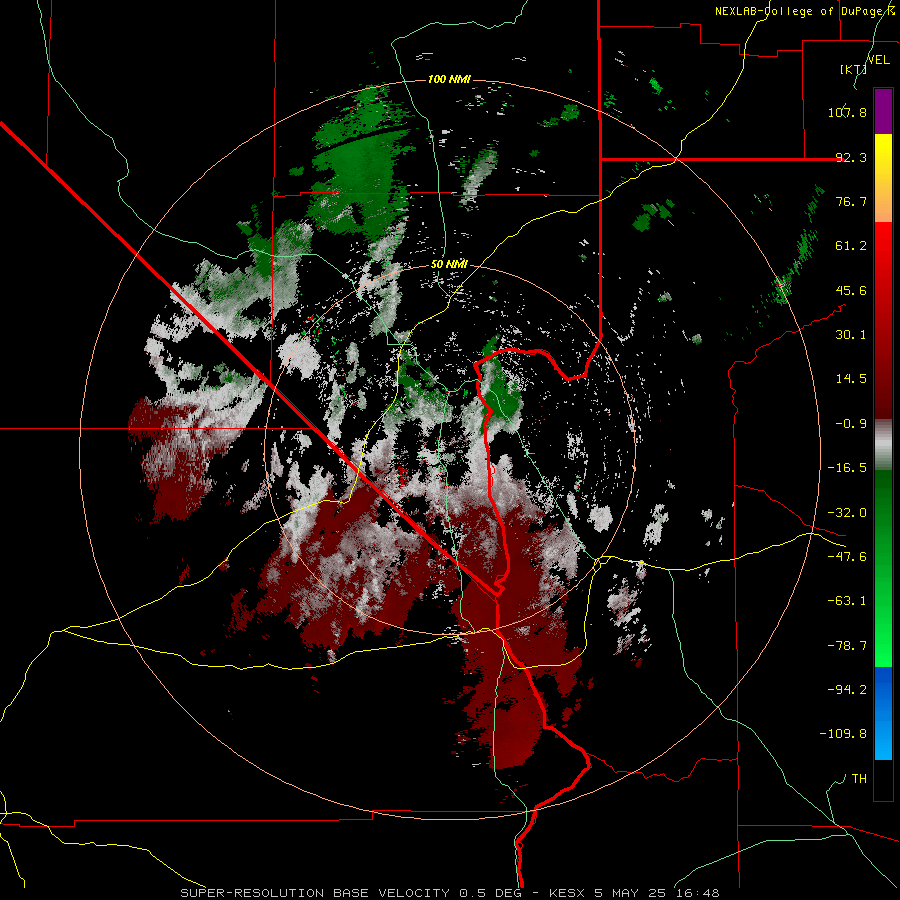900x900 pixels.
Task: Select the 76.7 legend value
Action: click(x=851, y=201)
